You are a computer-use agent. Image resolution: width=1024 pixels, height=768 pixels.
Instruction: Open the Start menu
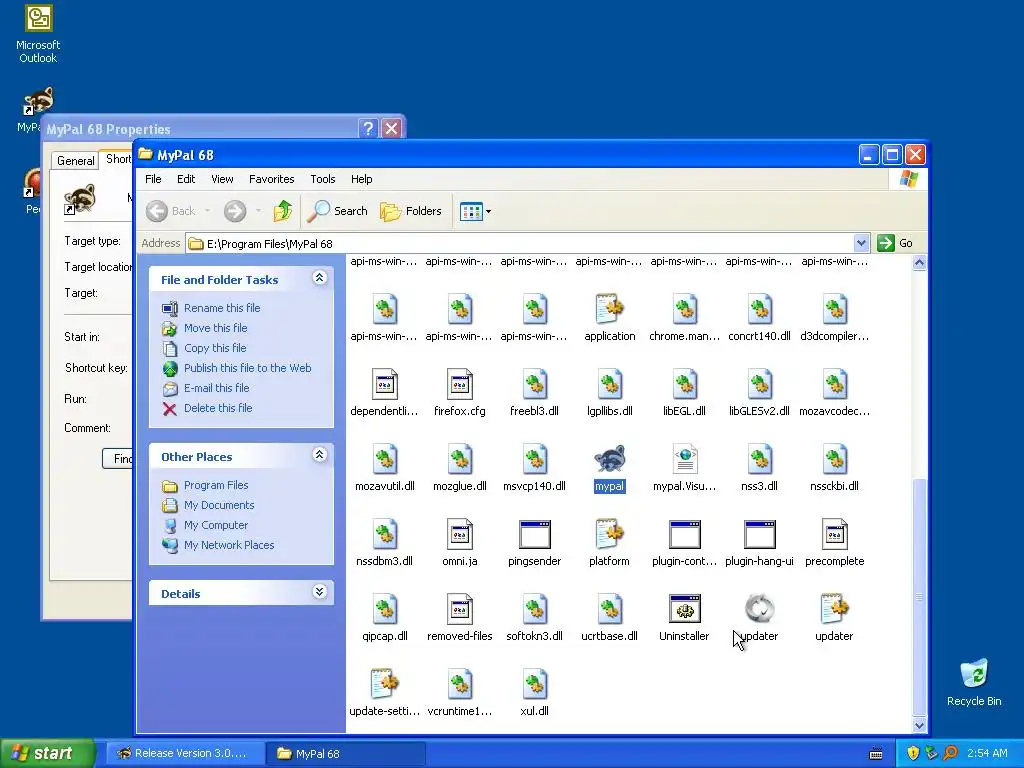pyautogui.click(x=48, y=753)
